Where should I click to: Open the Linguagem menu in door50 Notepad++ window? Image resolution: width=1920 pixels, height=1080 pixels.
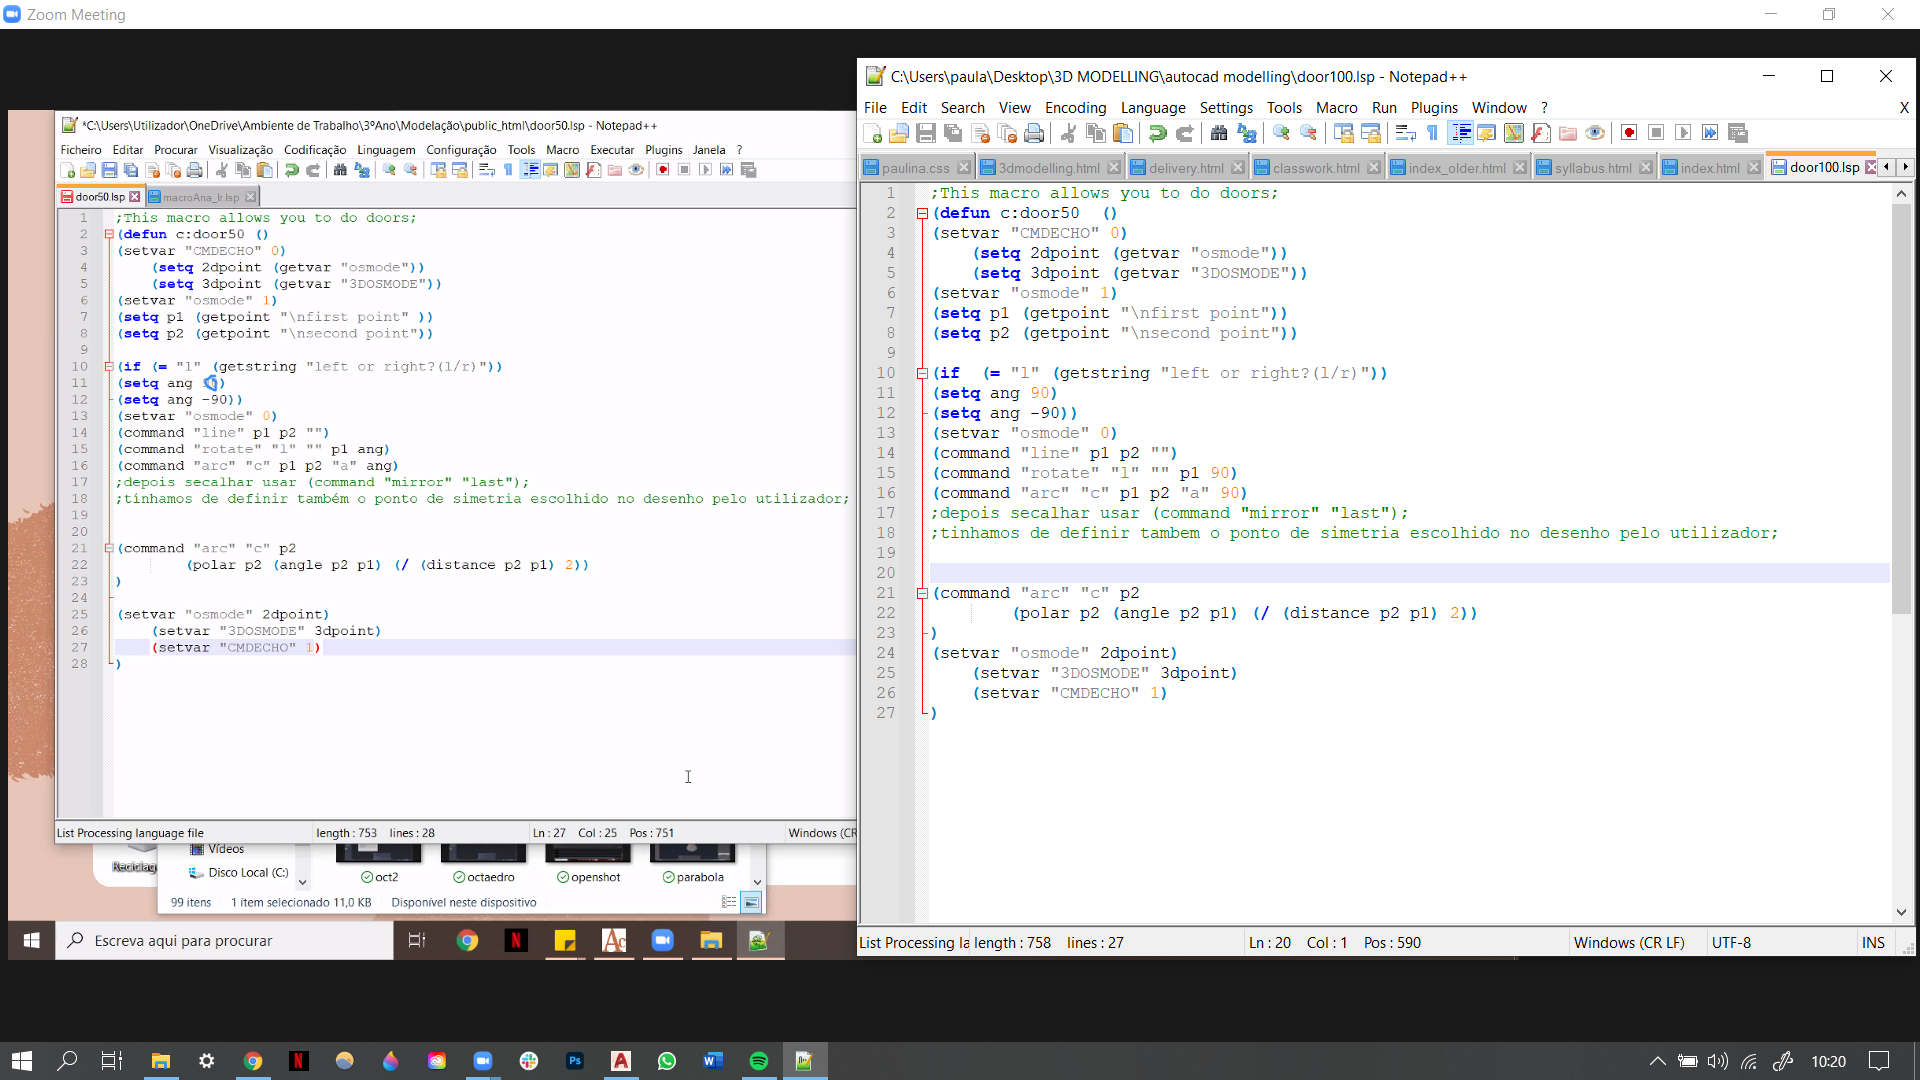pyautogui.click(x=386, y=150)
